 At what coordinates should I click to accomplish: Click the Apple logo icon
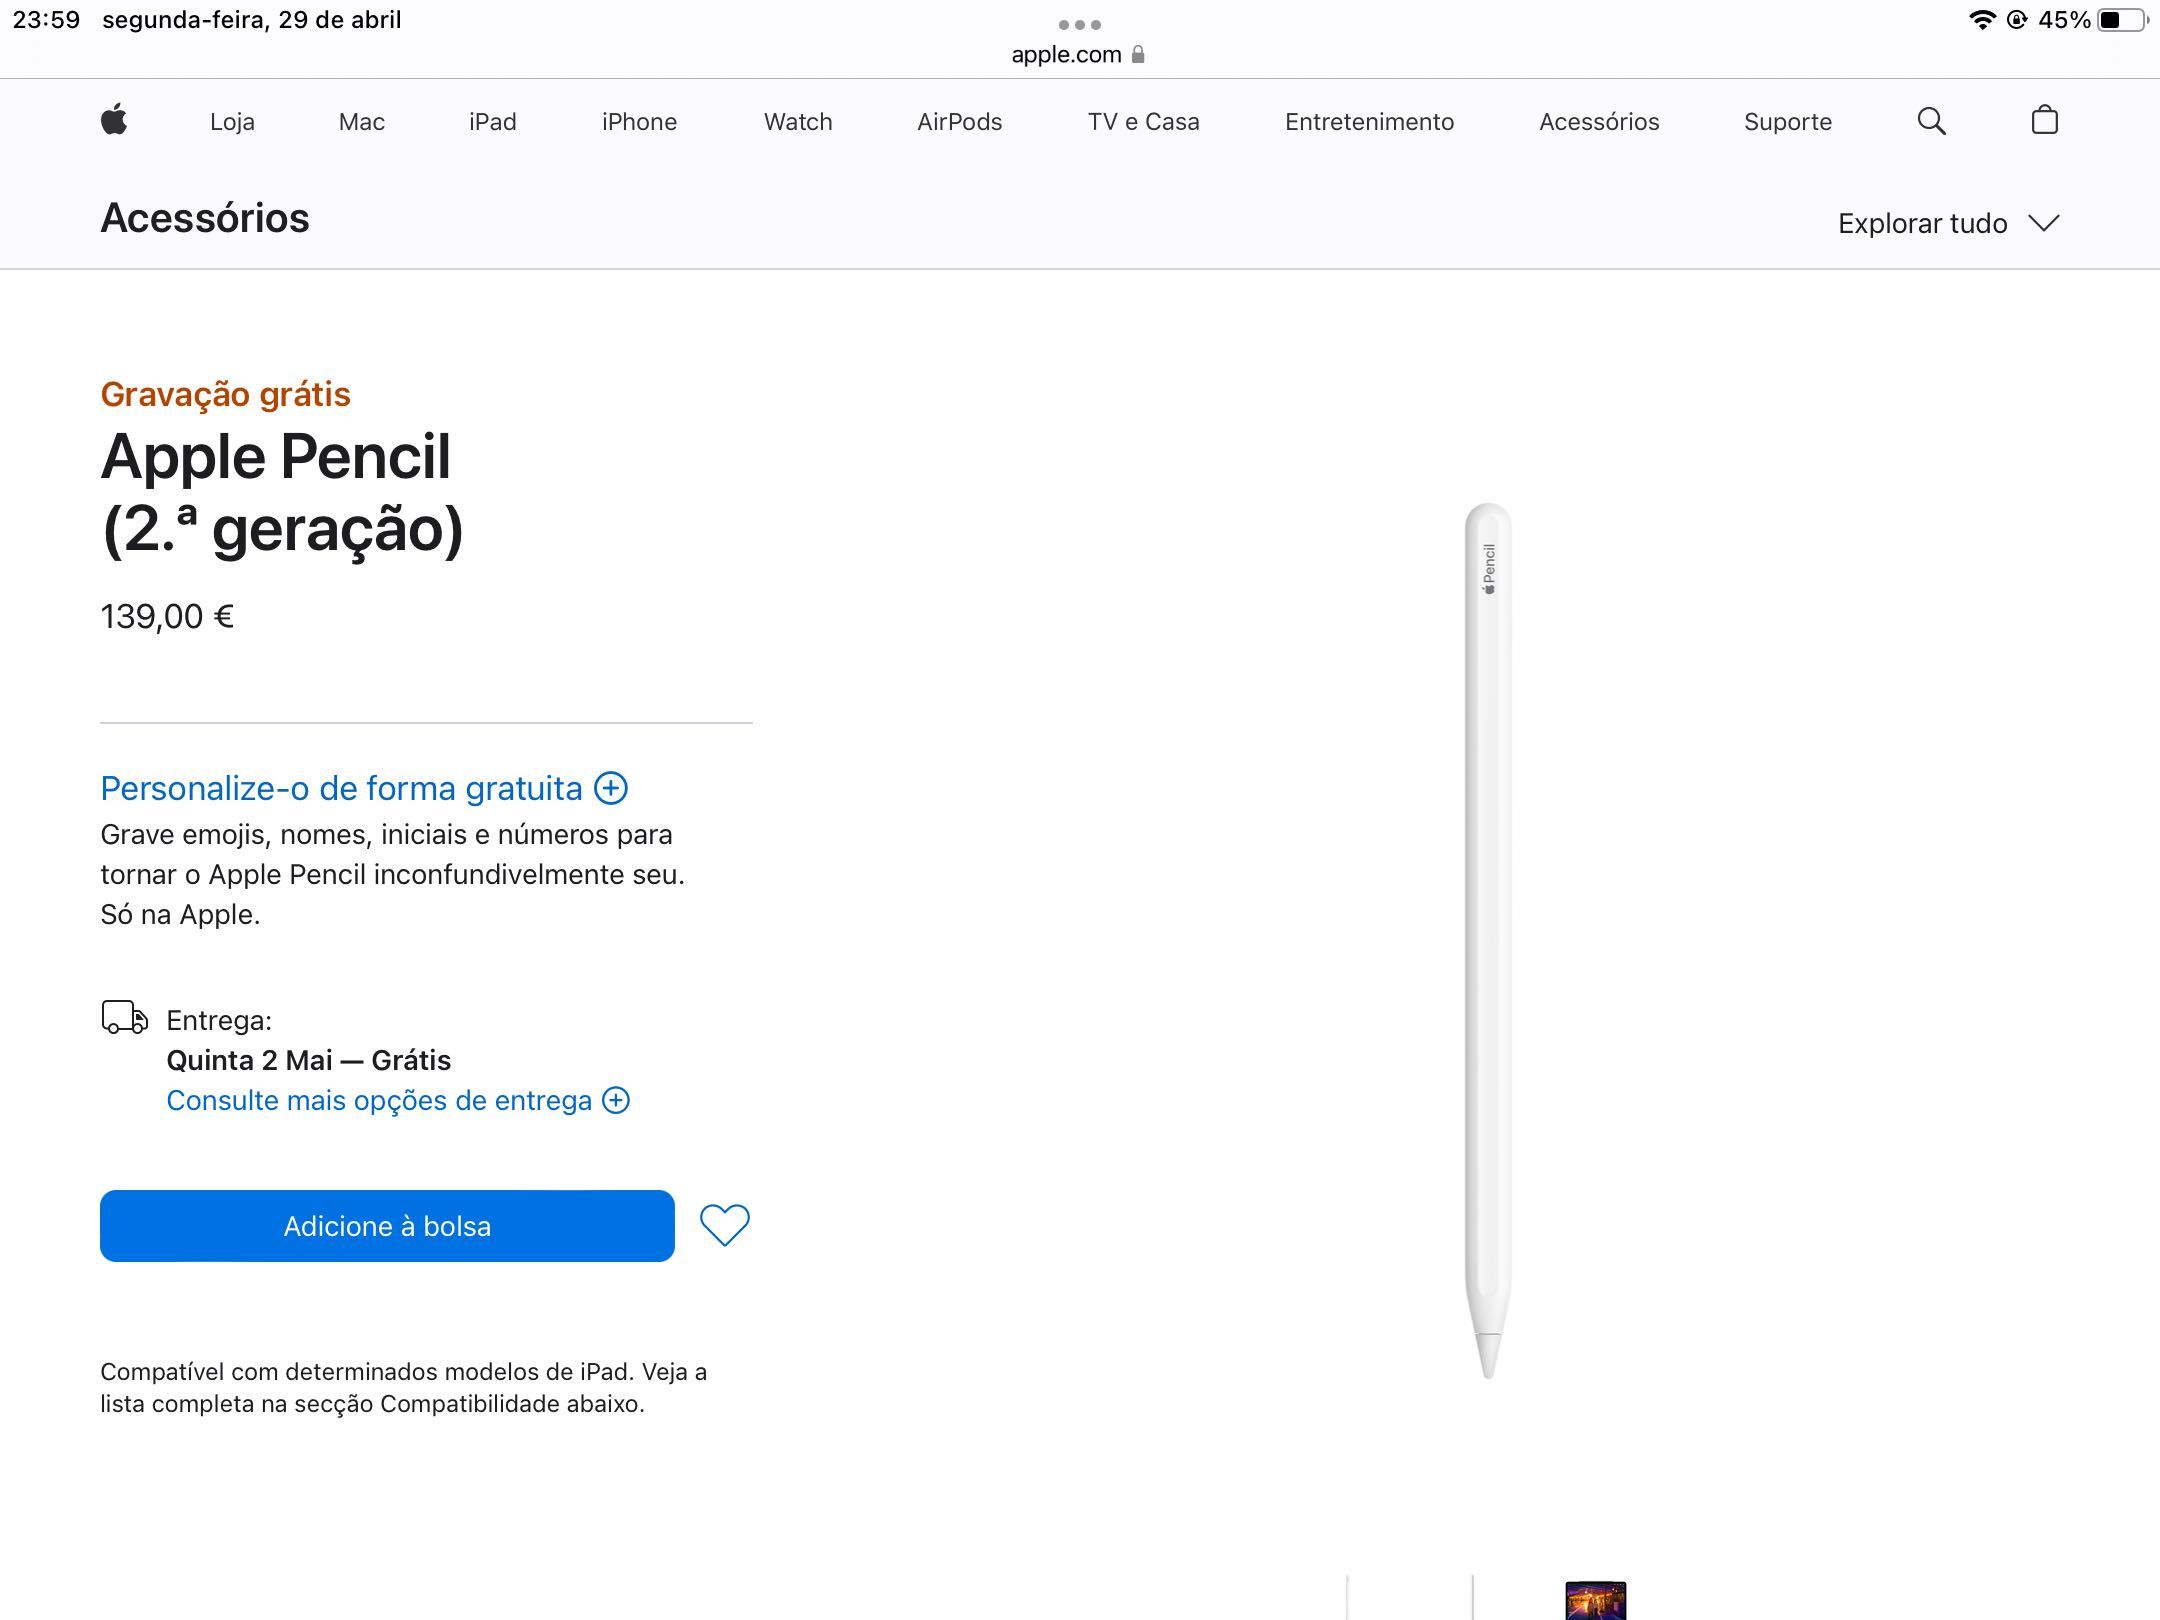tap(116, 121)
